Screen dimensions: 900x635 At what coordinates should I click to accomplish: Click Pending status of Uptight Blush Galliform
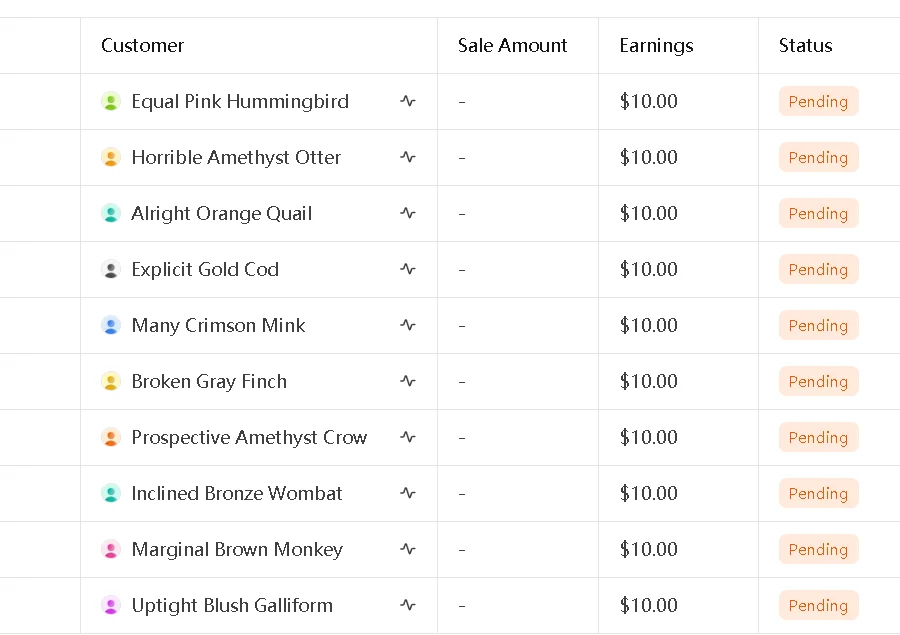click(818, 605)
